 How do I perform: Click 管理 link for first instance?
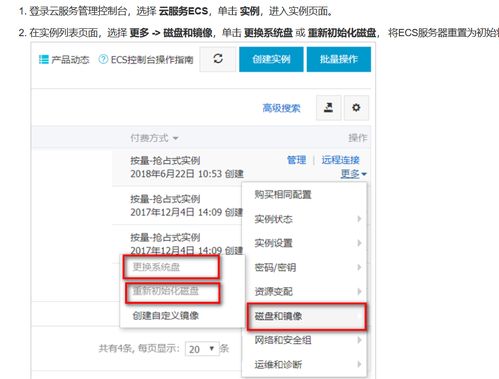pos(296,160)
